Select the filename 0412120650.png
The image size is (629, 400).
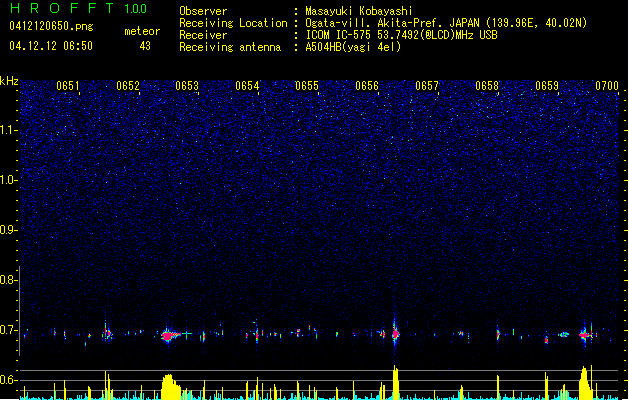51,26
